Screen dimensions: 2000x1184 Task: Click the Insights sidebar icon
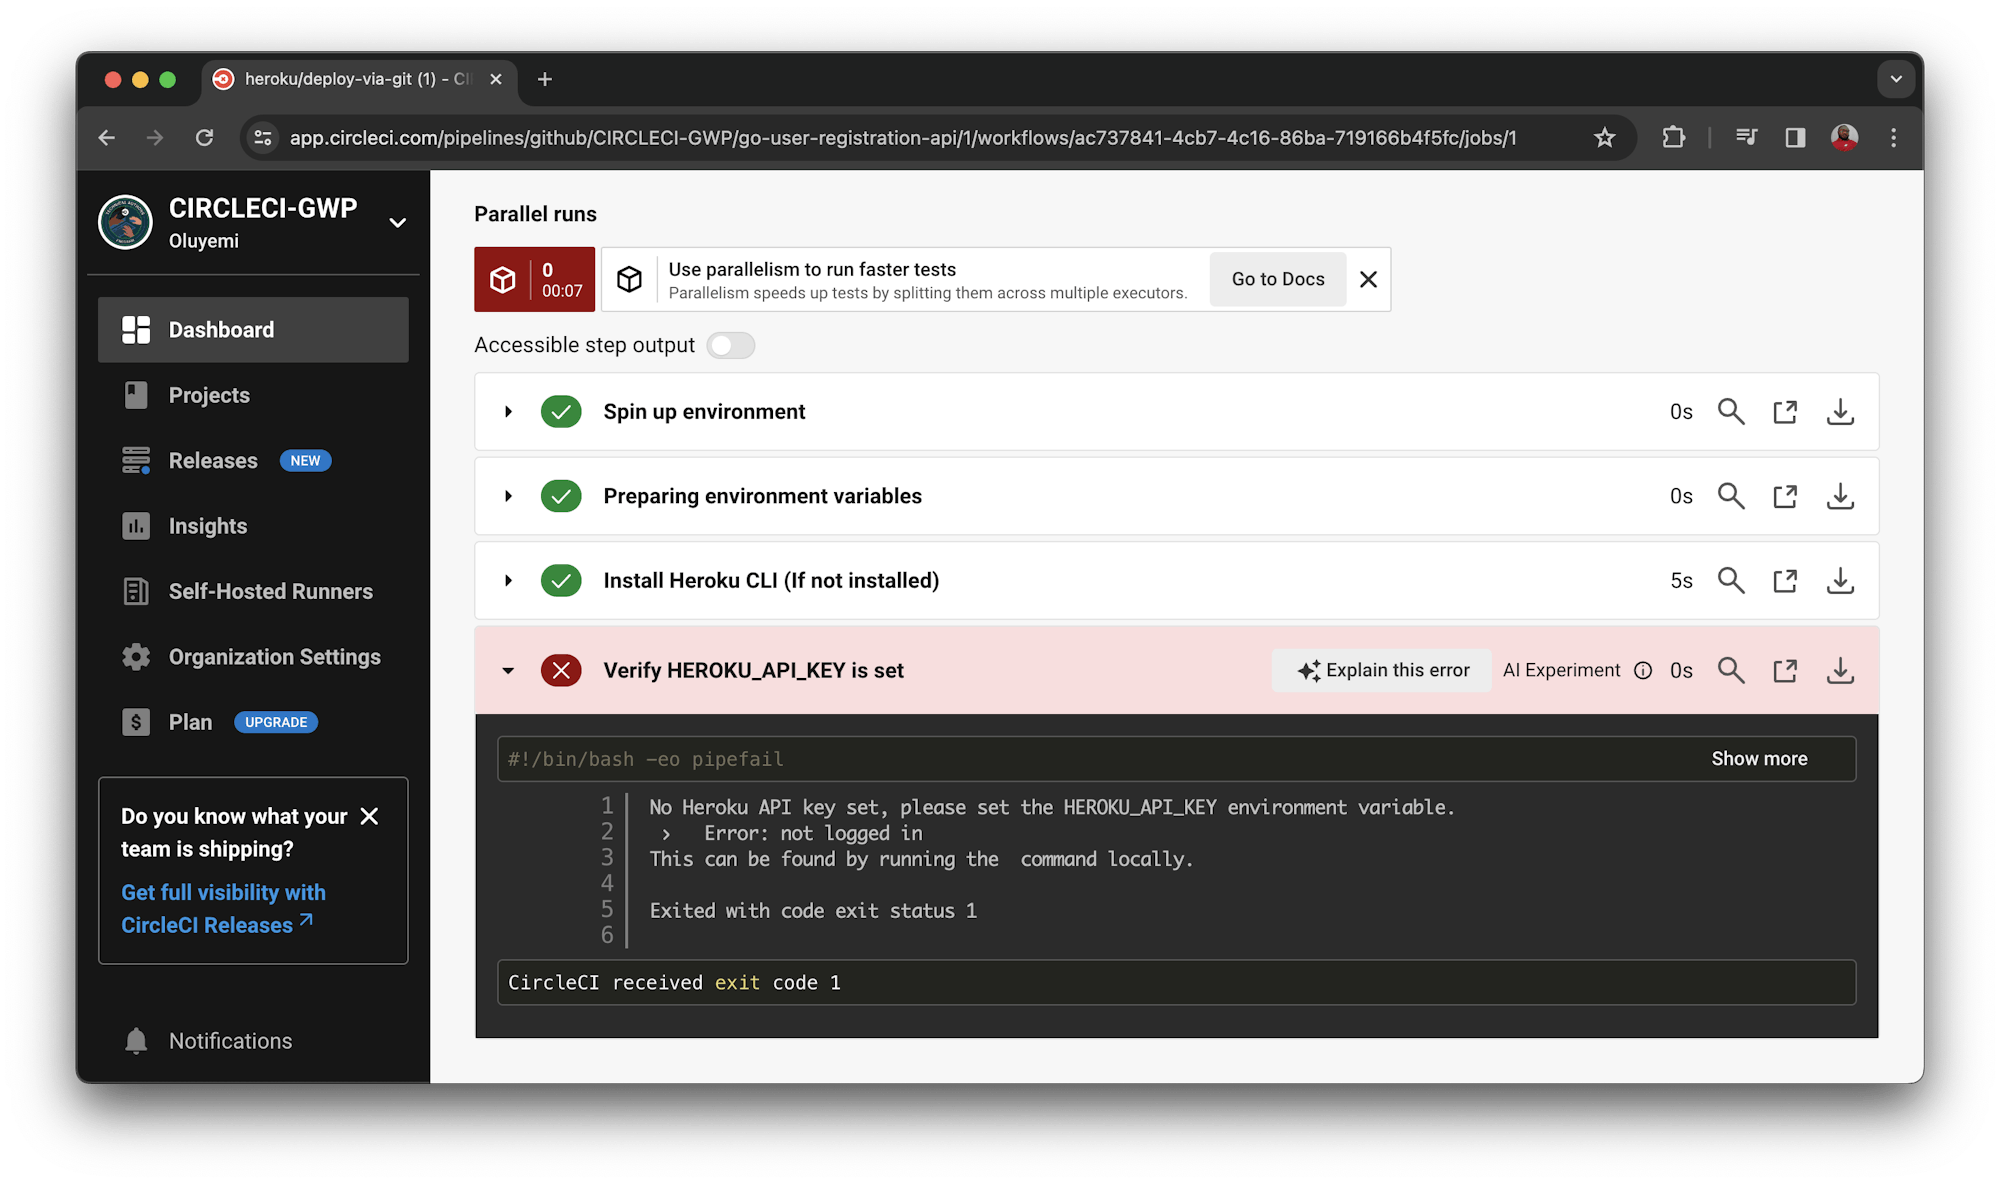(x=136, y=525)
